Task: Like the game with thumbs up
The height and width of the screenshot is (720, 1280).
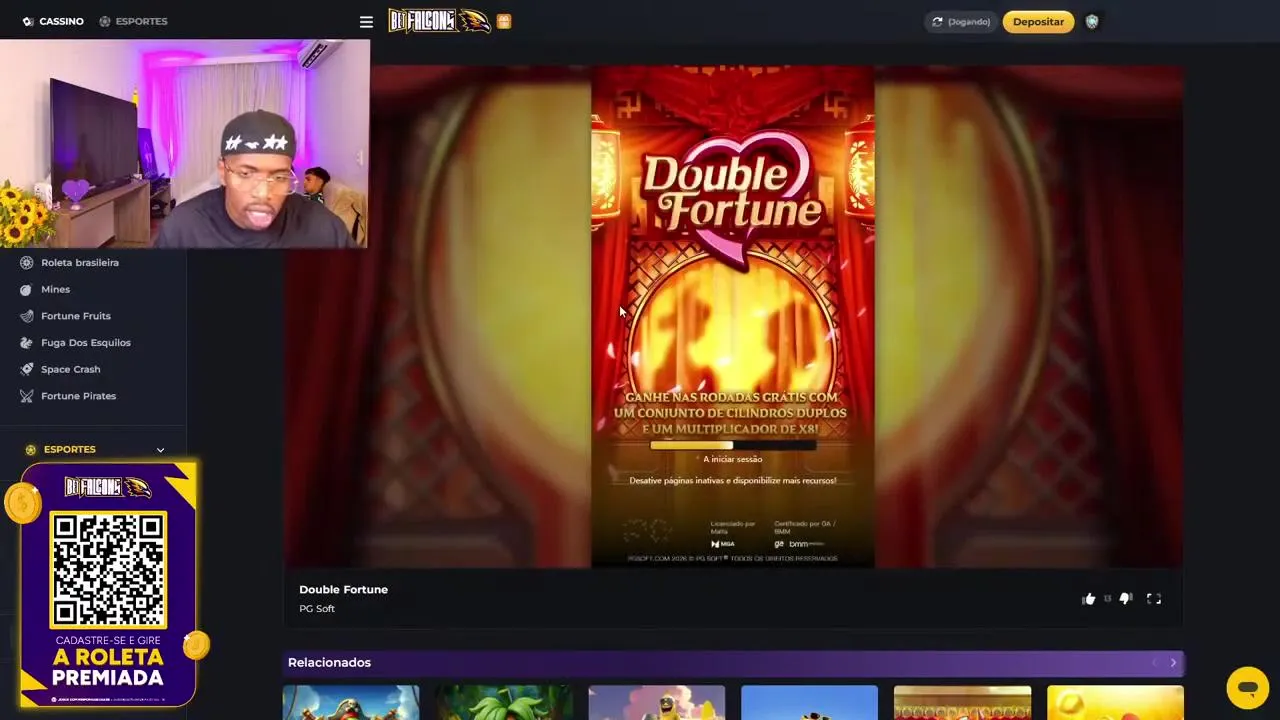Action: 1088,599
